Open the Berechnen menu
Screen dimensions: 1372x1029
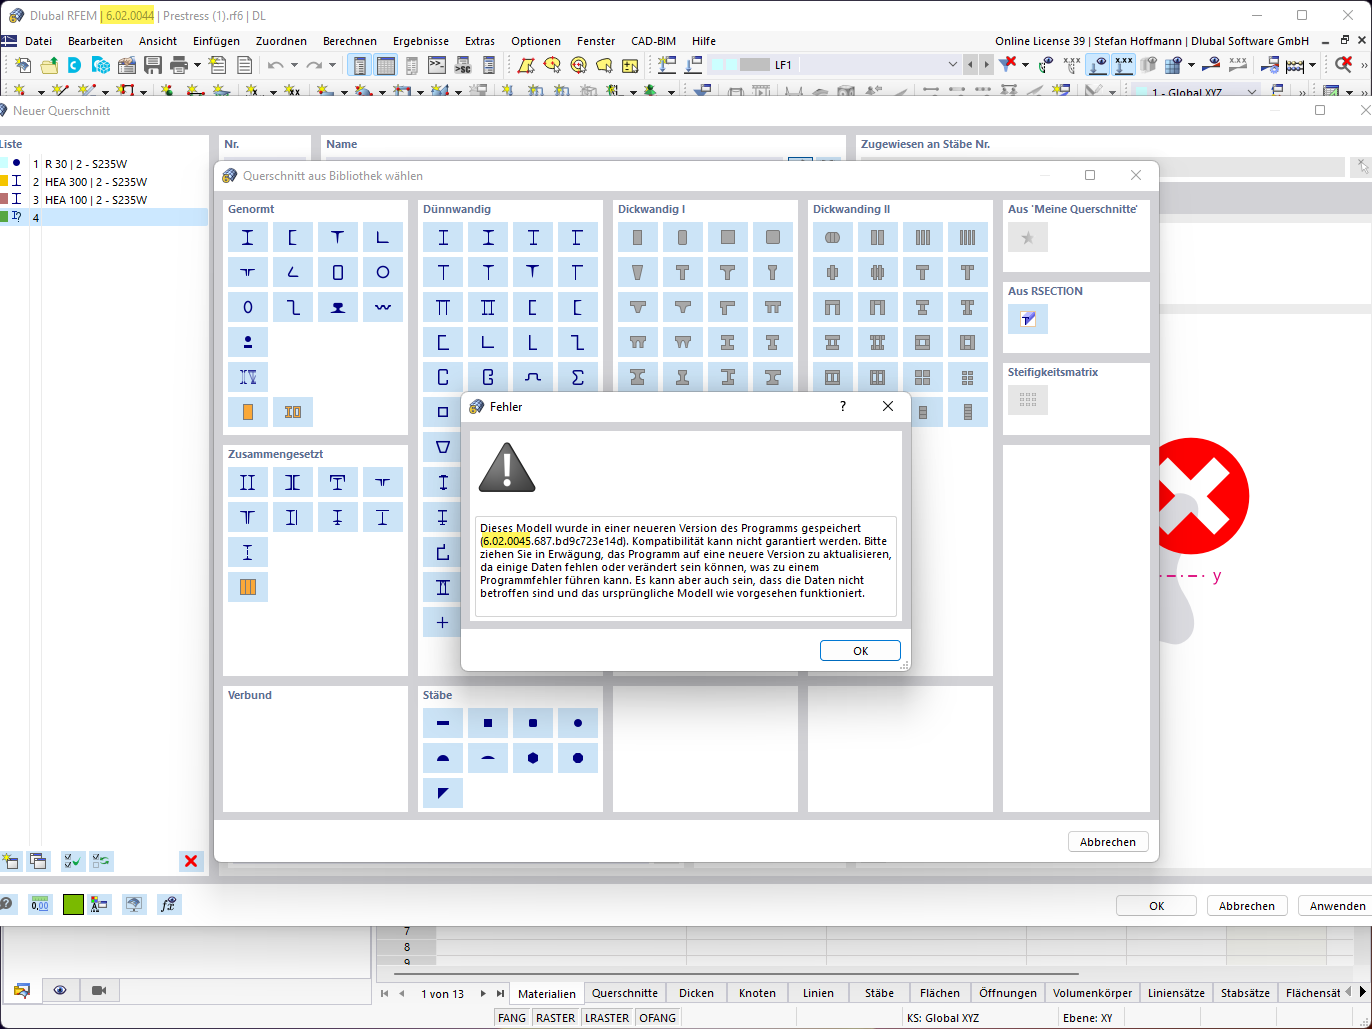(350, 41)
